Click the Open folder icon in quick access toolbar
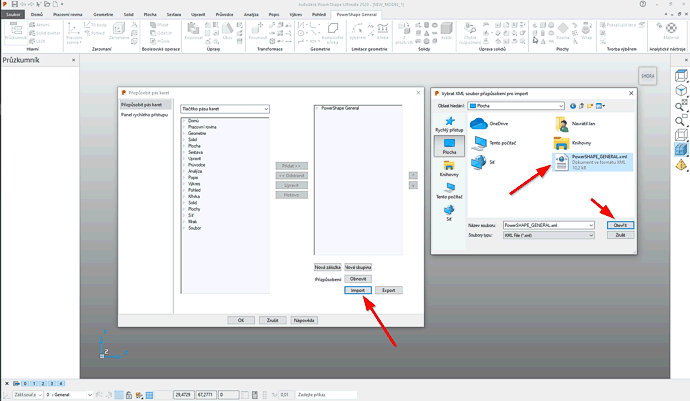This screenshot has height=401, width=690. [47, 4]
